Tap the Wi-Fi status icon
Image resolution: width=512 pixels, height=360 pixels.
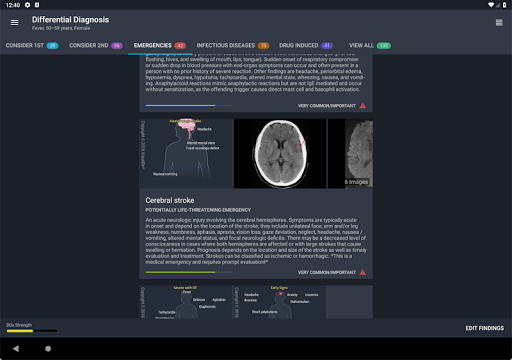tap(491, 5)
